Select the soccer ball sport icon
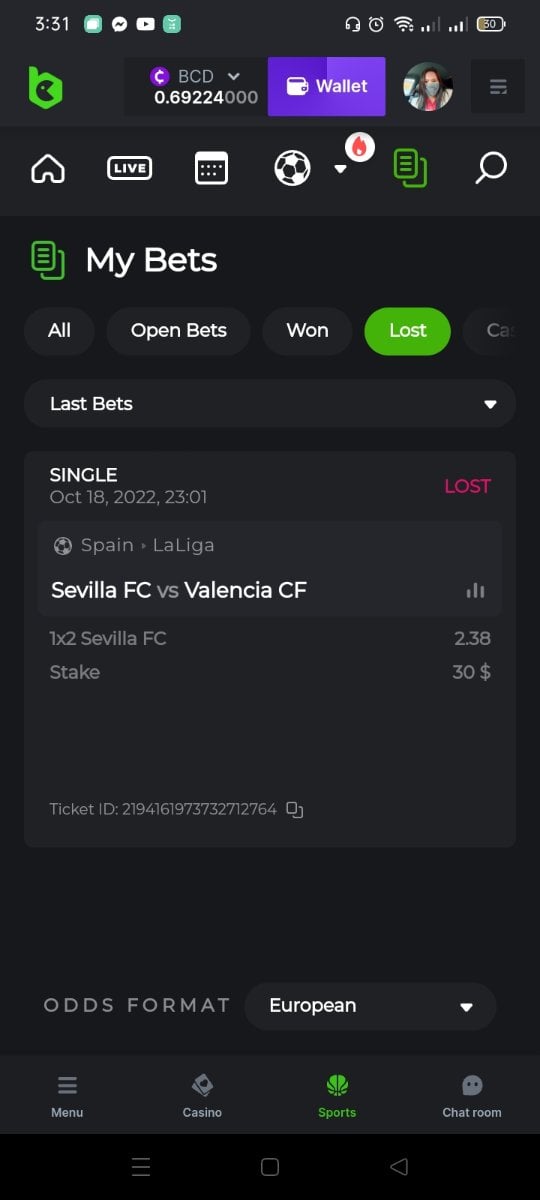 [x=292, y=168]
